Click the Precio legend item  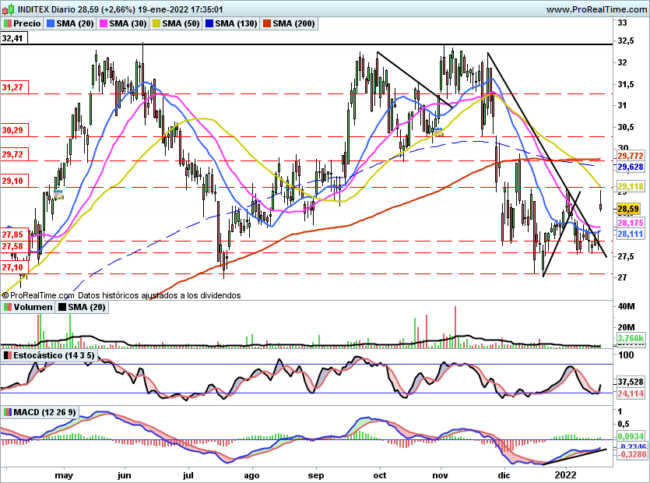click(x=23, y=24)
